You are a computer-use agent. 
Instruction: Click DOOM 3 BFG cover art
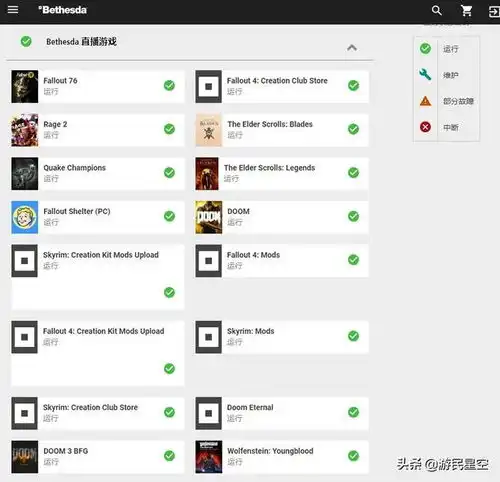coord(25,457)
